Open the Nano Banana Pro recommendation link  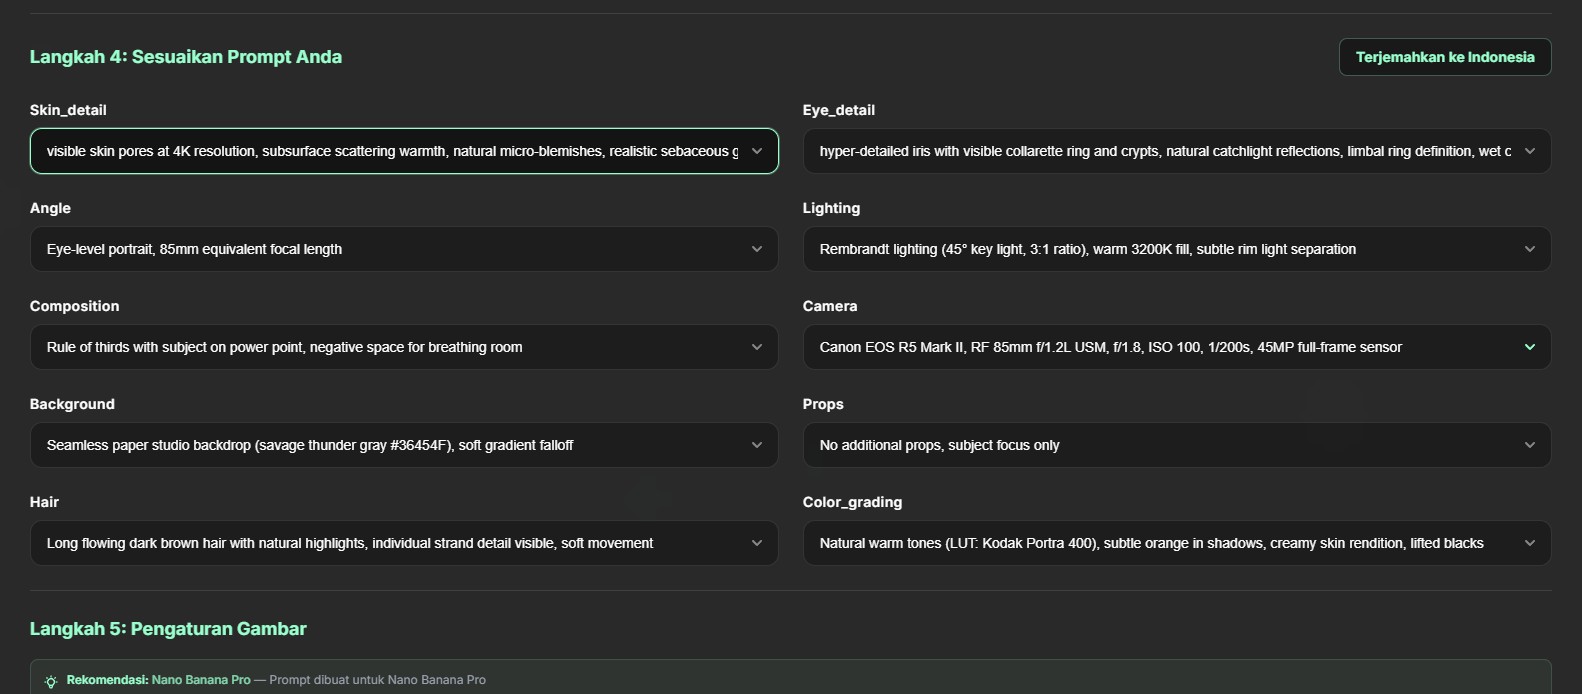coord(201,680)
